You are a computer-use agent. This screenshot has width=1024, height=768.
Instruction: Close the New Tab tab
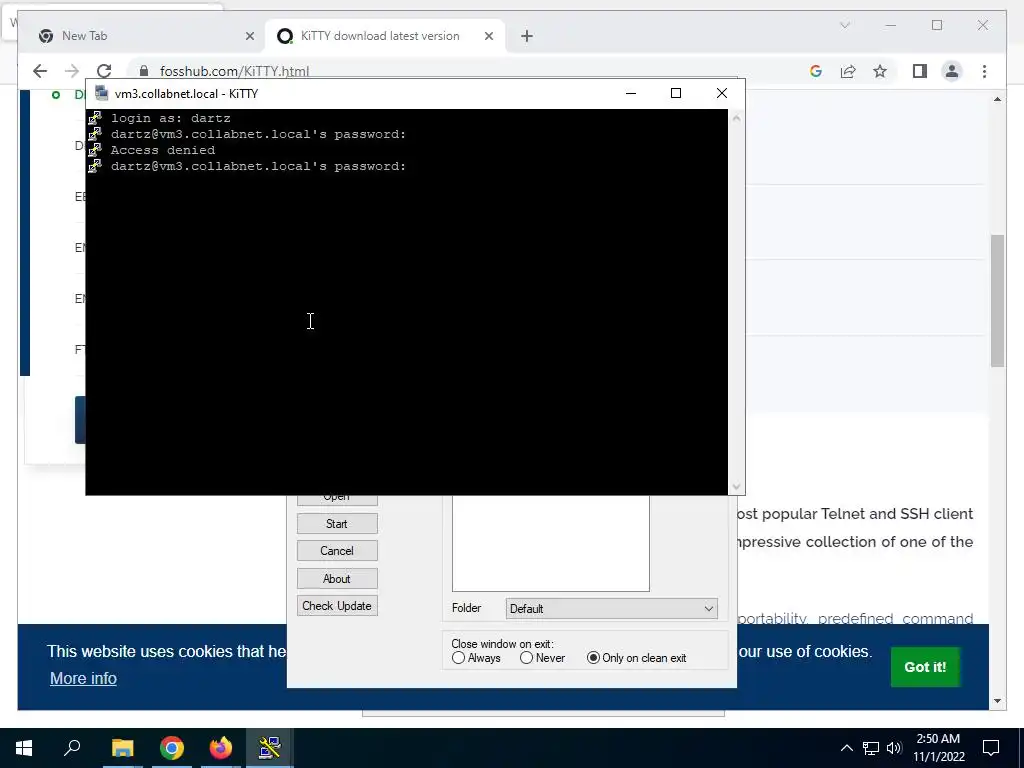(x=249, y=37)
